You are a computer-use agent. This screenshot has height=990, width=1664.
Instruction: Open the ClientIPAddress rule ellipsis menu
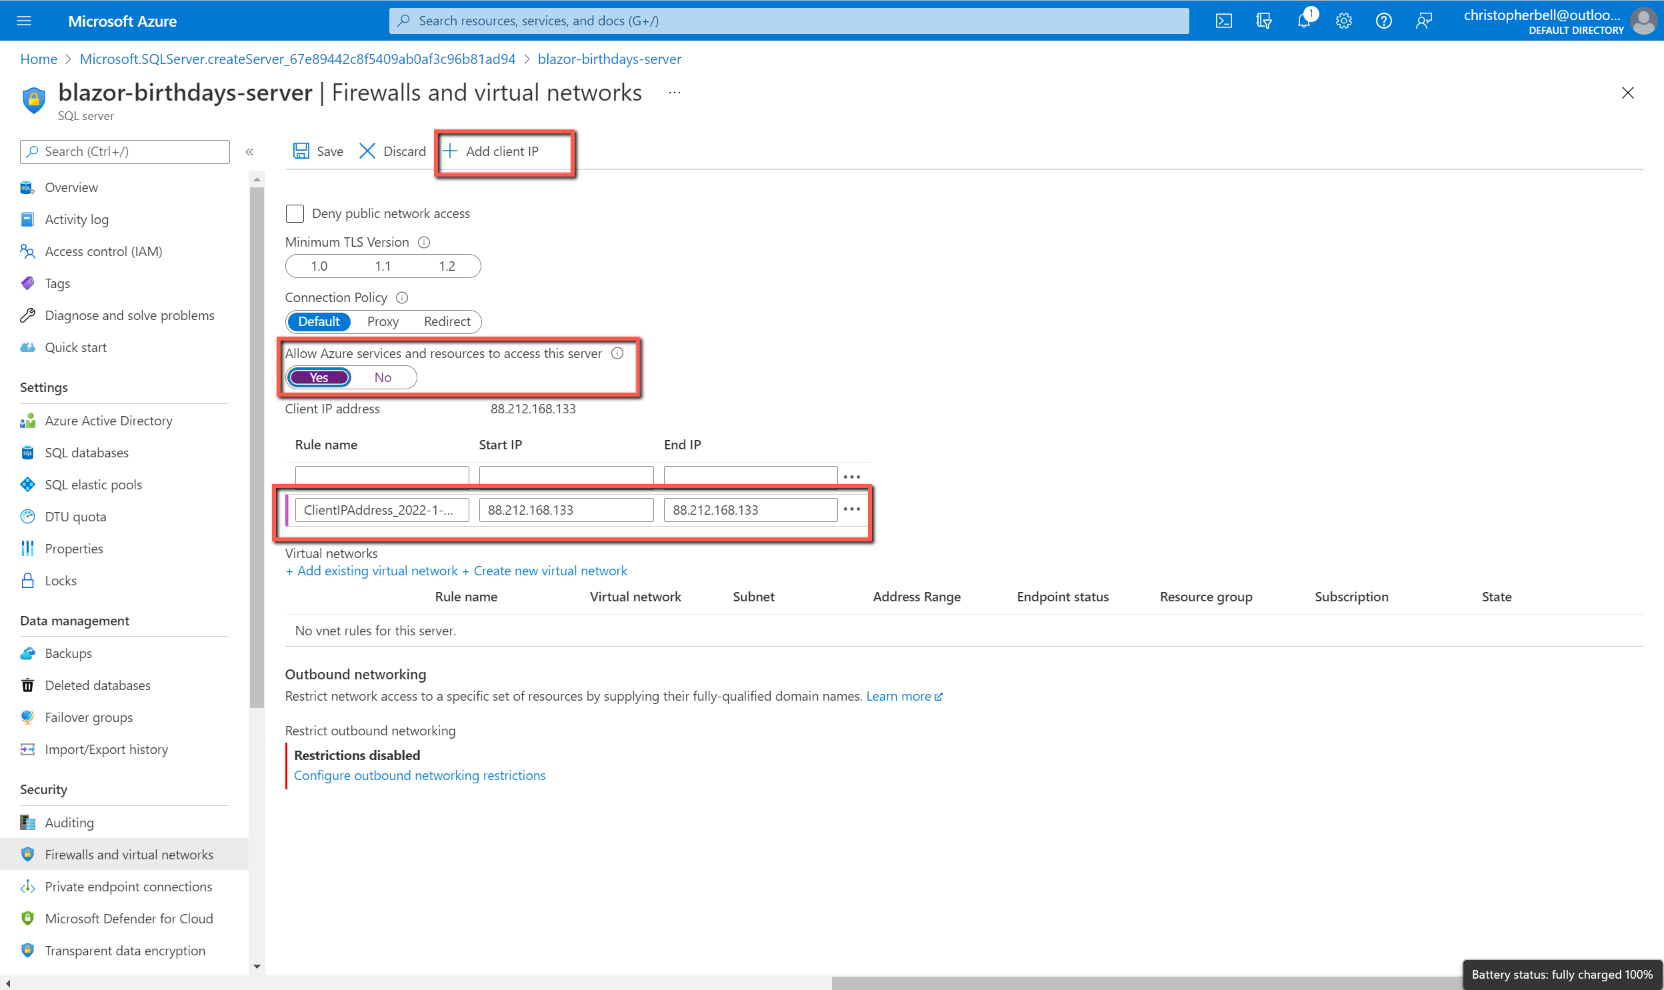point(852,509)
